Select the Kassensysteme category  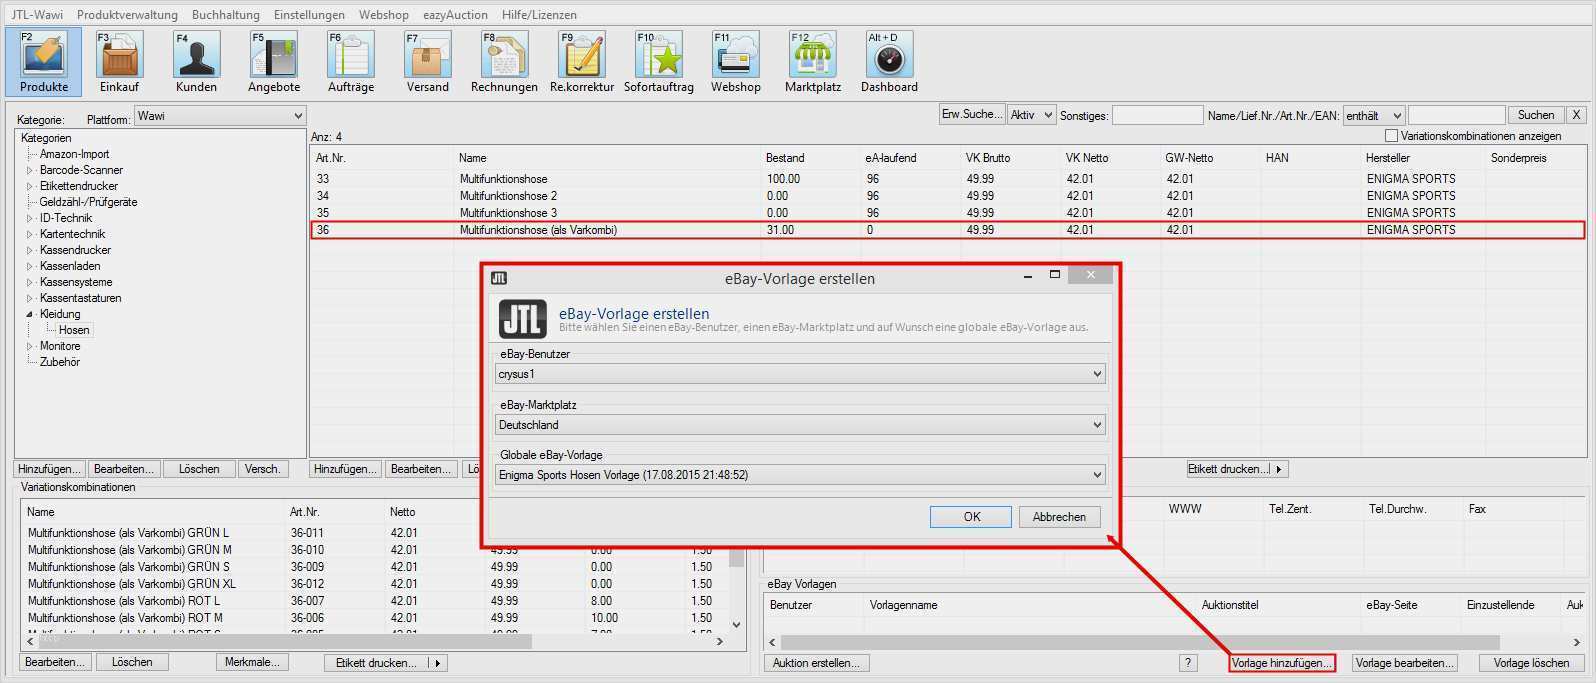tap(76, 282)
